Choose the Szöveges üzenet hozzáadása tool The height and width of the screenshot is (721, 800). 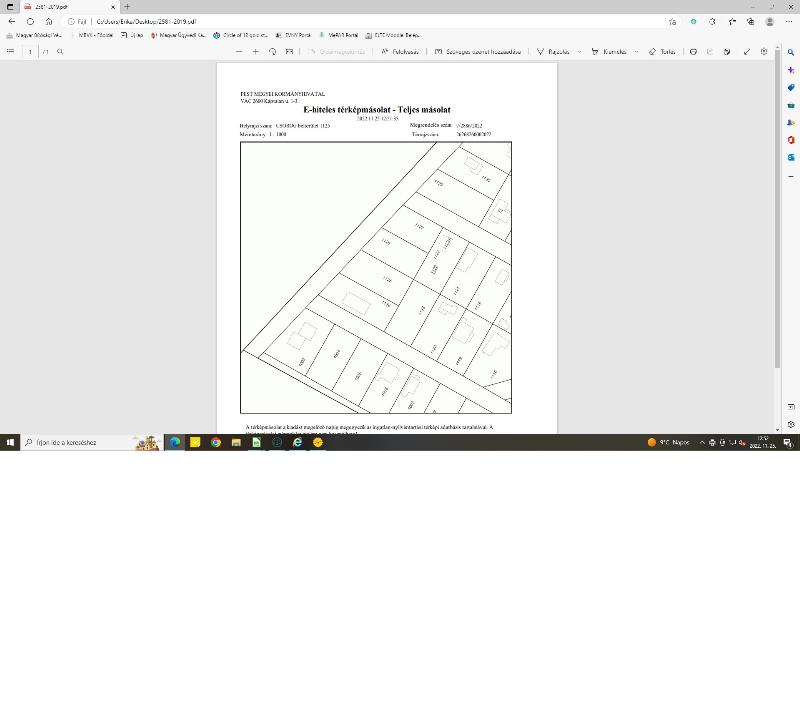(x=478, y=52)
